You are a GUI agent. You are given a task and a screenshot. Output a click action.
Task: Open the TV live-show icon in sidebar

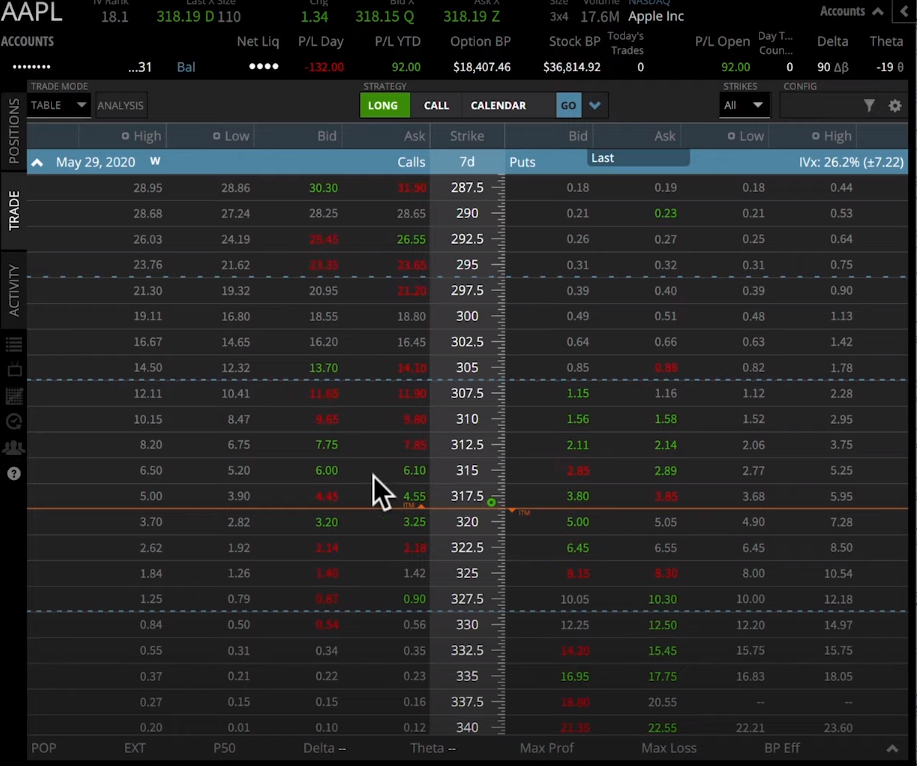[14, 370]
